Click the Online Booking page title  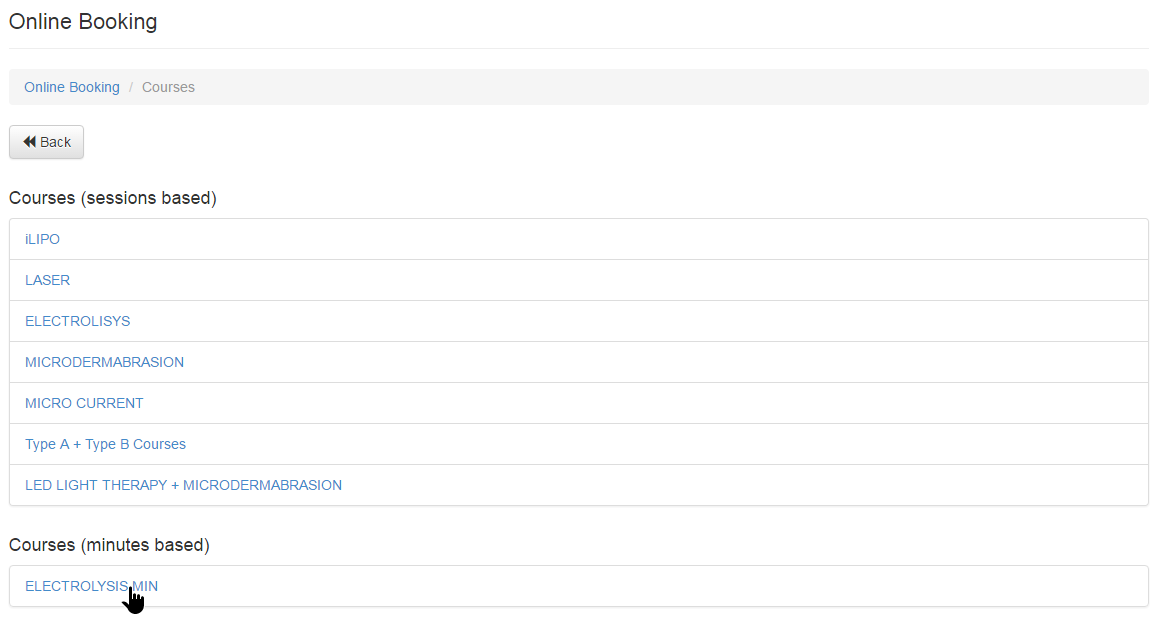[83, 21]
